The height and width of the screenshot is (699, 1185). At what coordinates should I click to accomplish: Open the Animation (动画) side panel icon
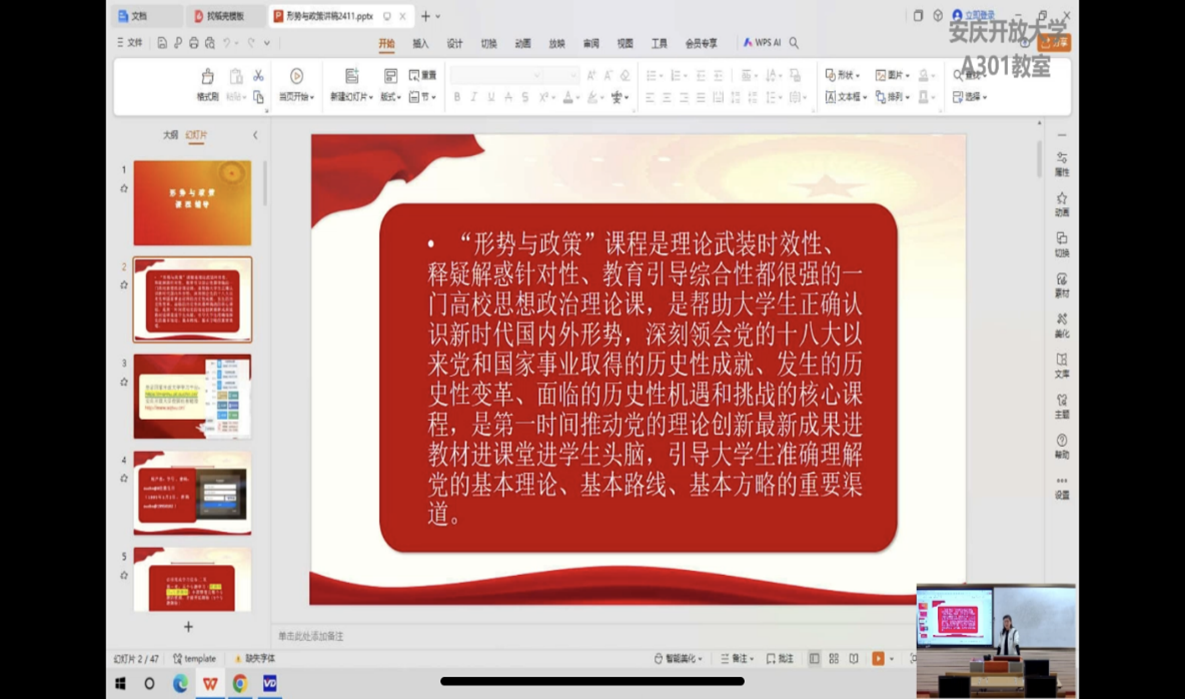click(x=1061, y=204)
